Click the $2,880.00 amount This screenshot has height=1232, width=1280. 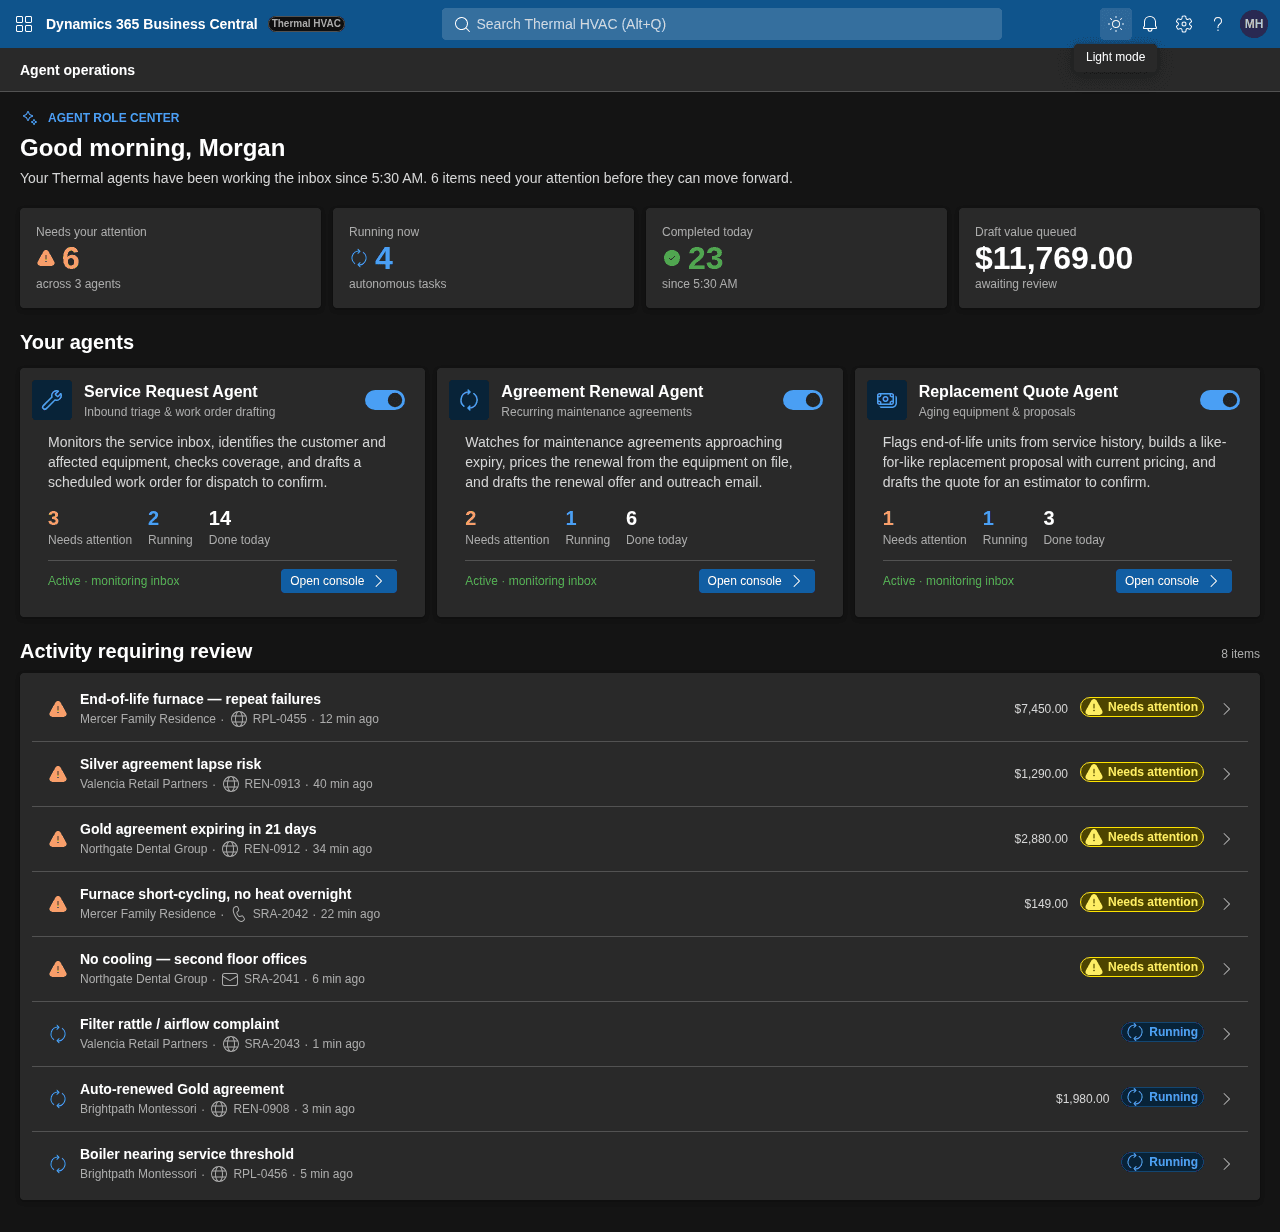(x=1041, y=839)
